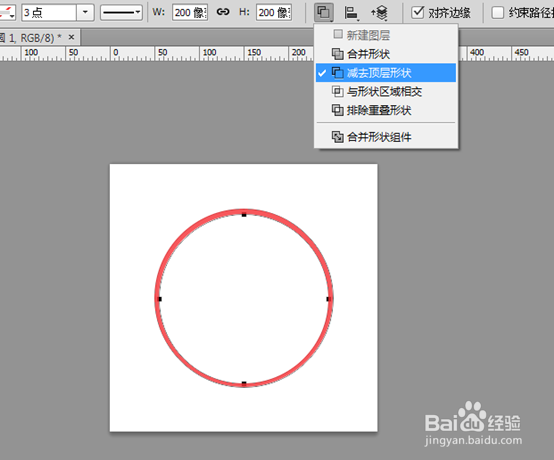Select 排除重叠形状 menu entry

(386, 110)
